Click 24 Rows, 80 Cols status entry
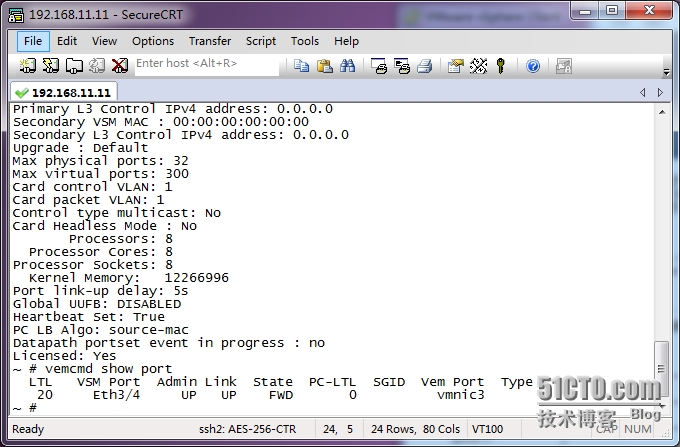 [x=415, y=429]
